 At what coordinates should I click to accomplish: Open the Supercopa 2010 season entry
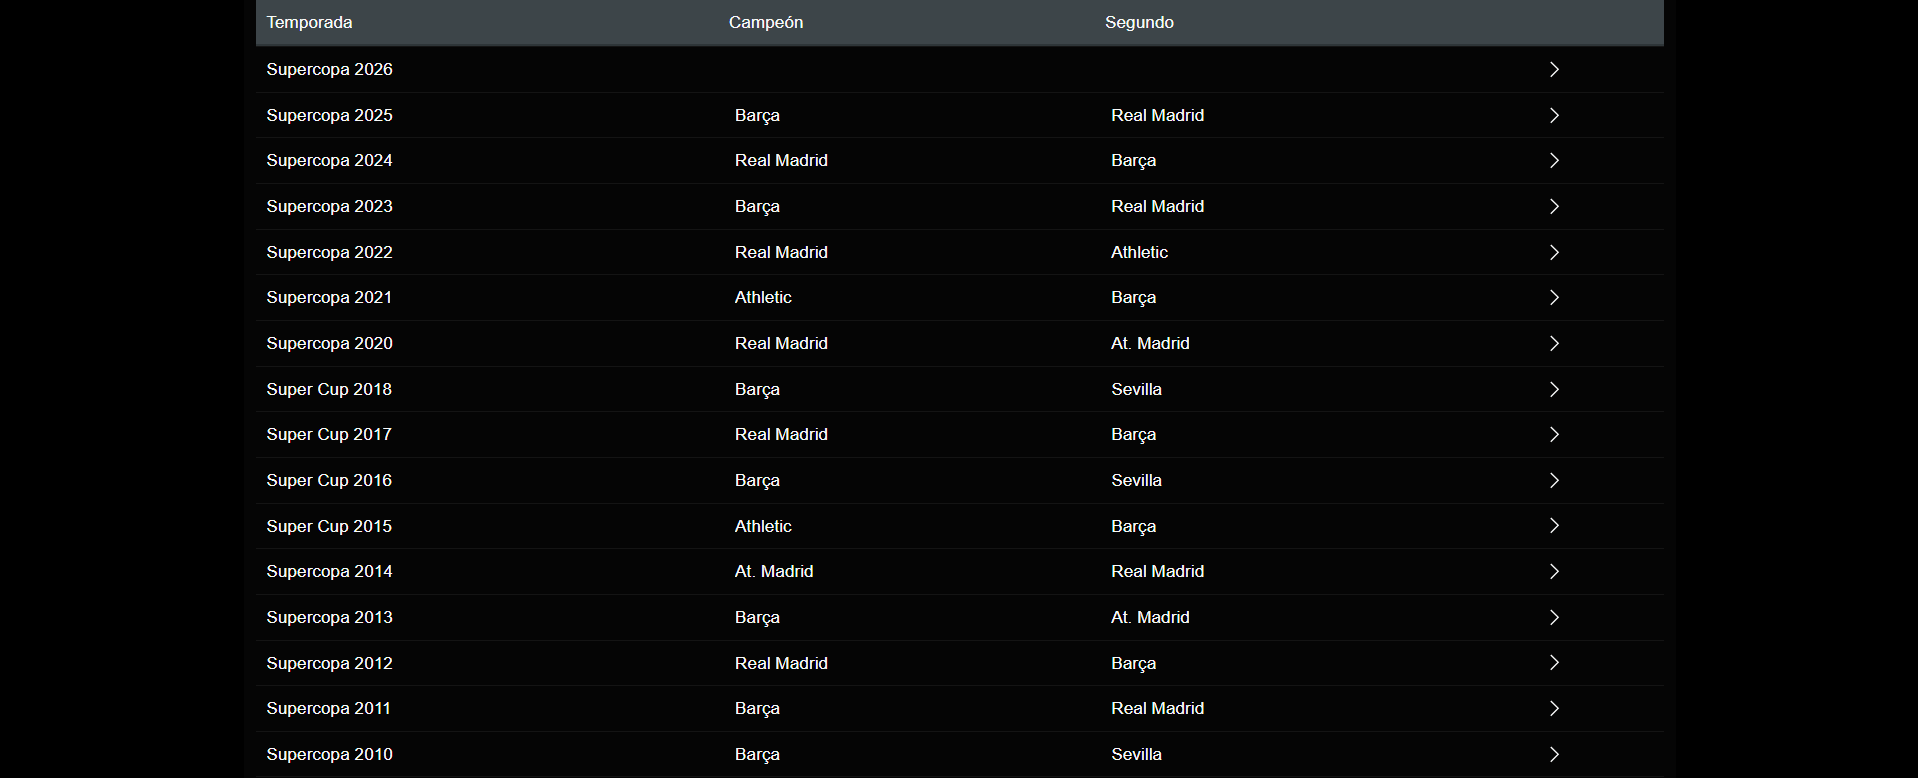(329, 754)
